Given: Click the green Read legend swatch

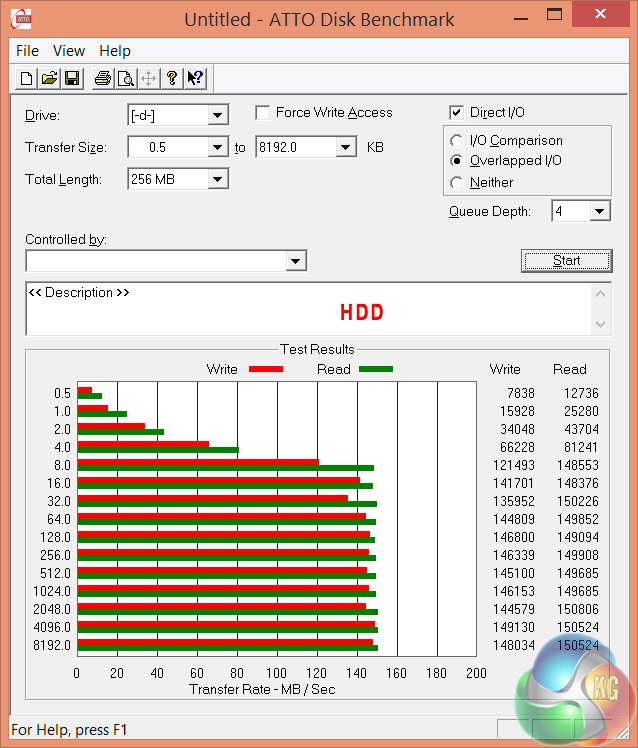Looking at the screenshot, I should click(x=376, y=369).
